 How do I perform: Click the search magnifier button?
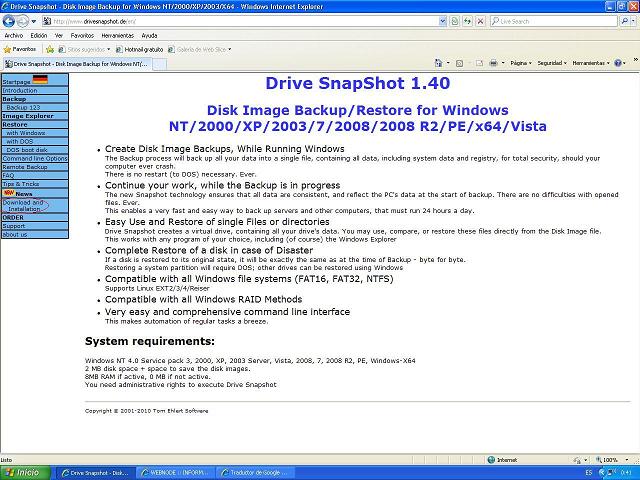click(x=624, y=21)
